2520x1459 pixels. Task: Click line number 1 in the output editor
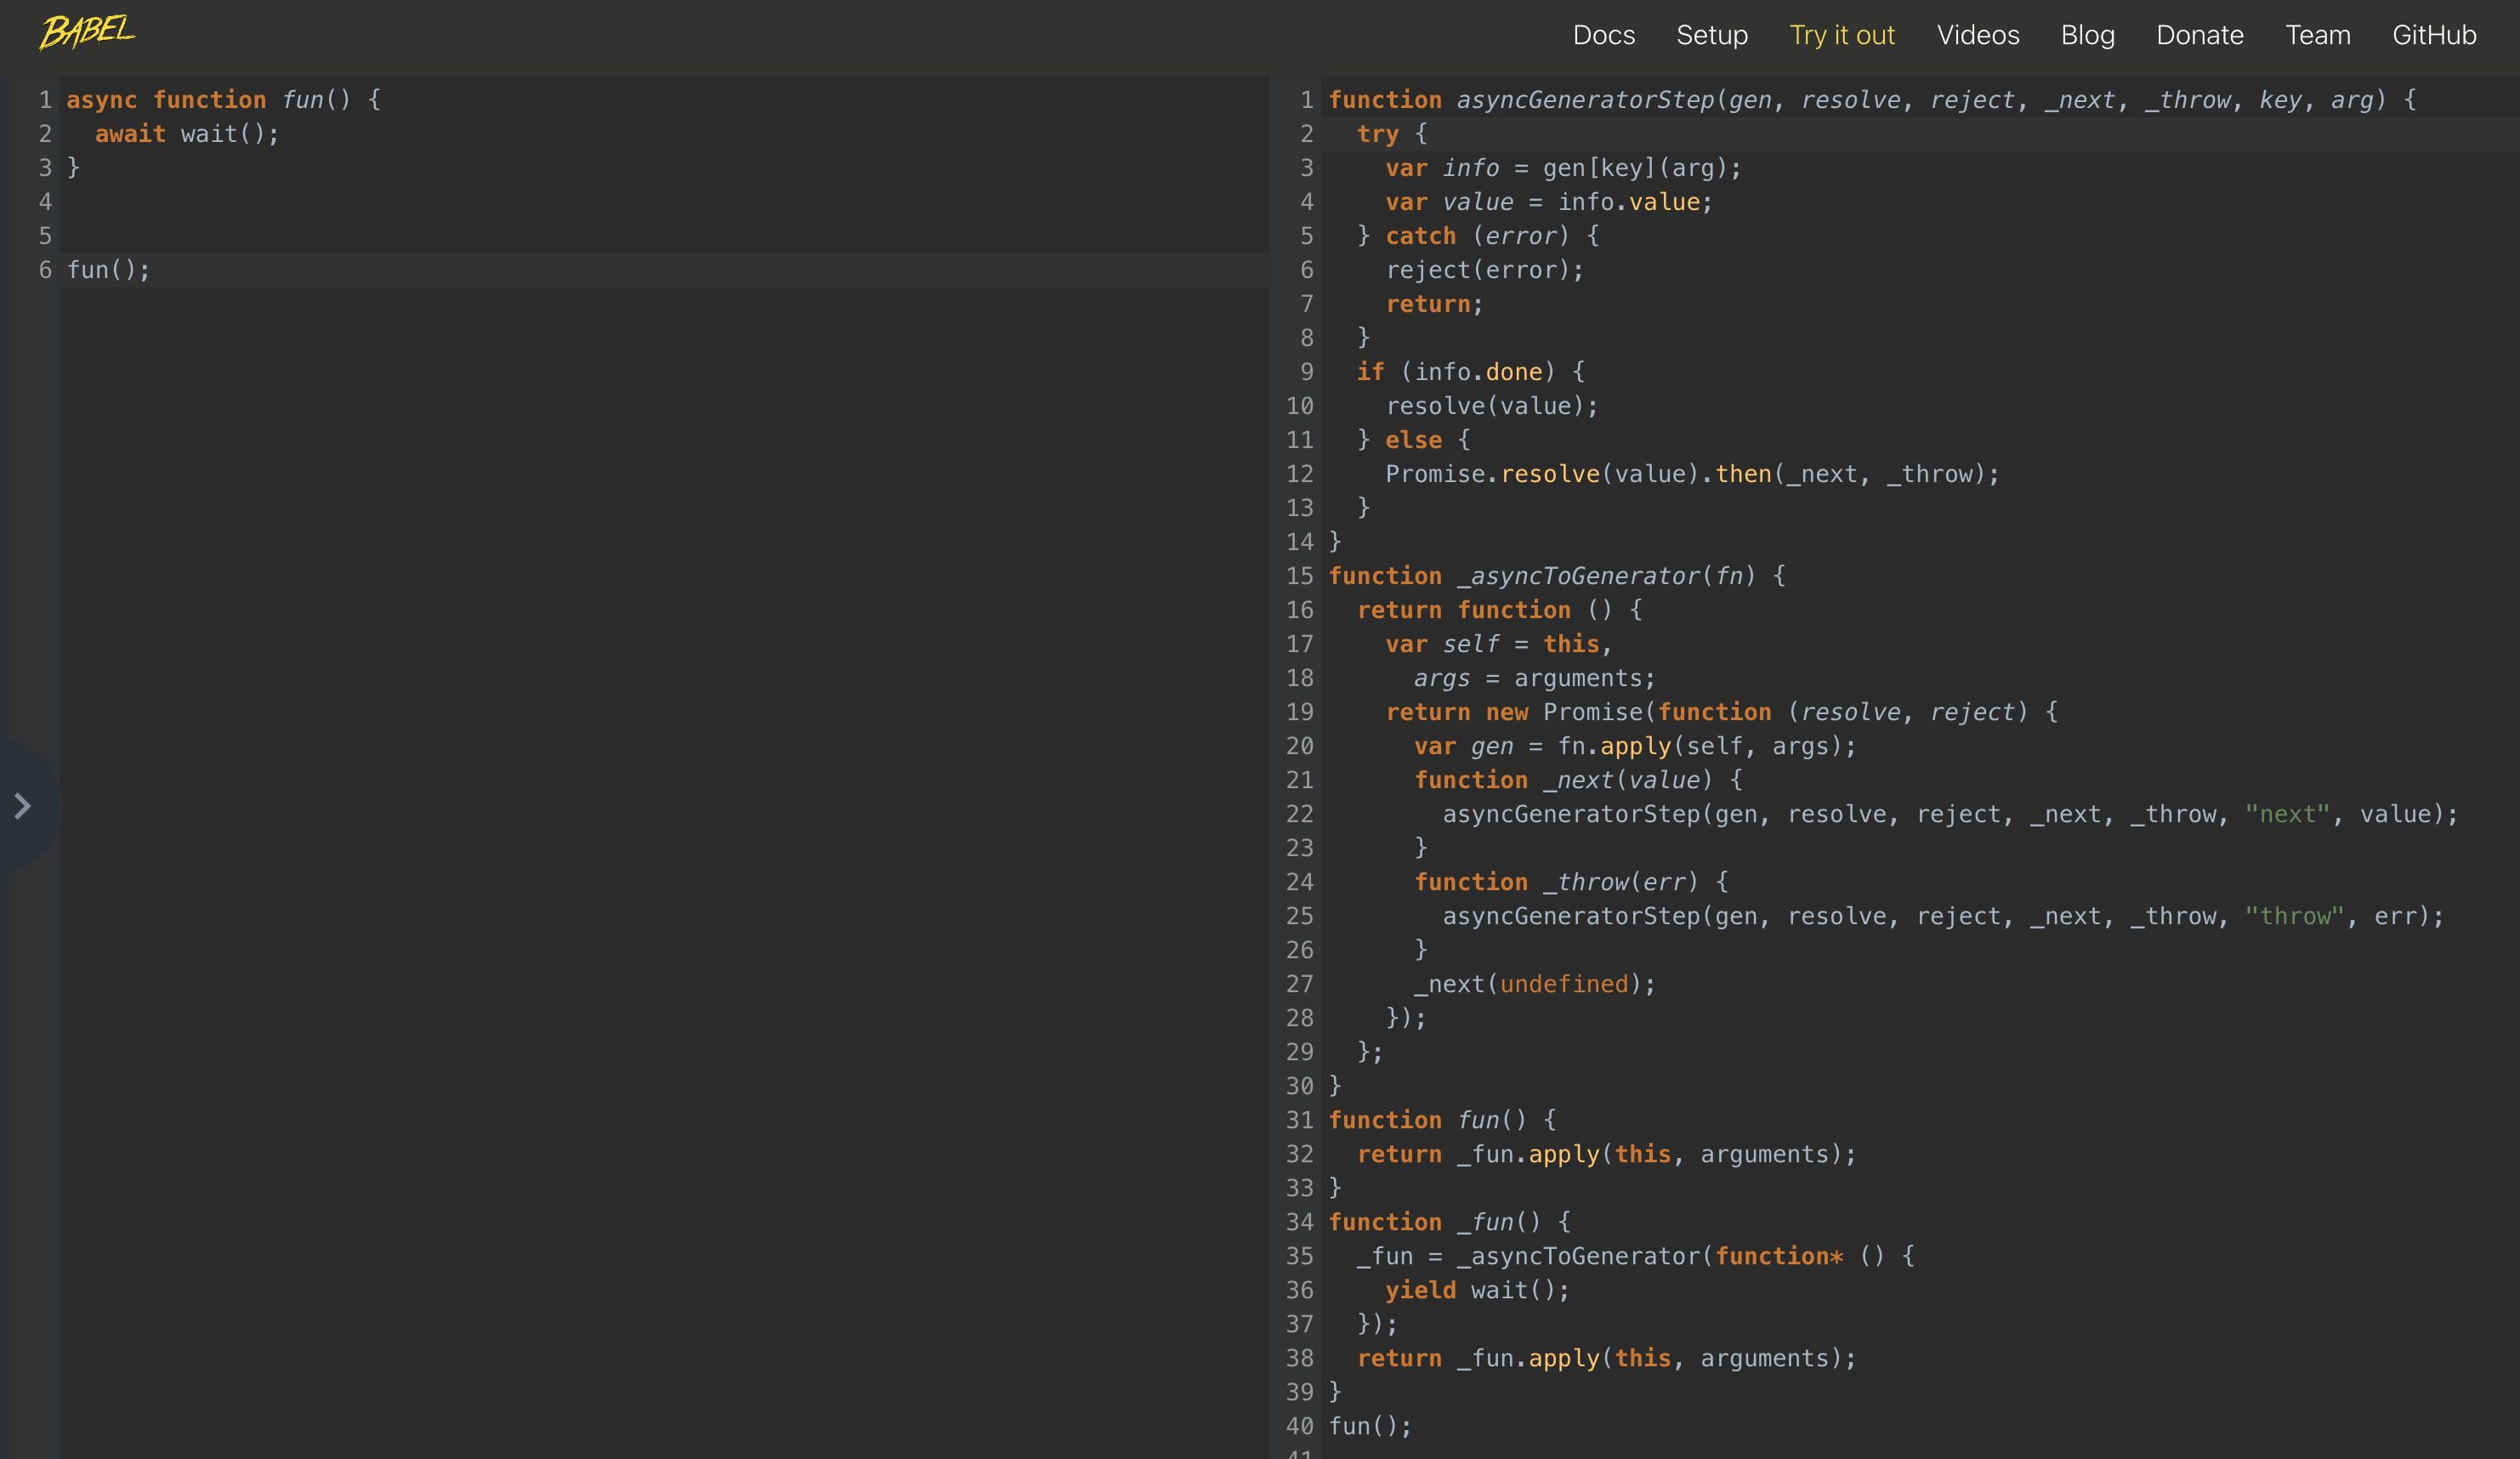click(1306, 99)
